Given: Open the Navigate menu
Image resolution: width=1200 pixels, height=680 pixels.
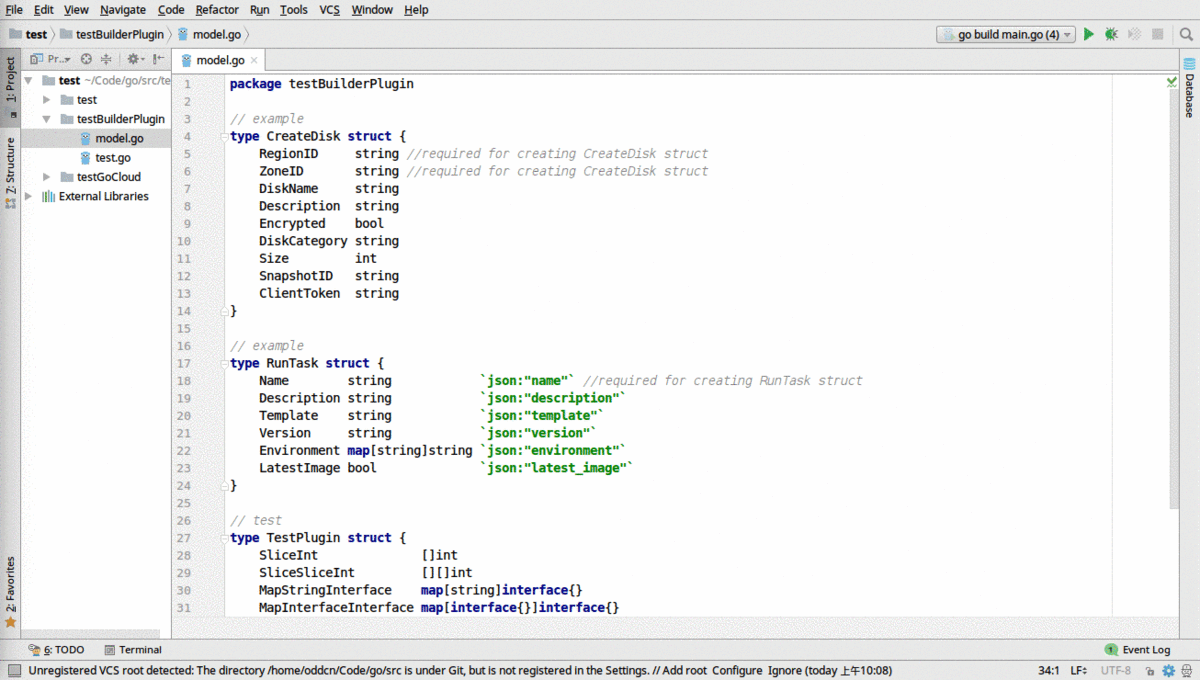Looking at the screenshot, I should tap(122, 9).
